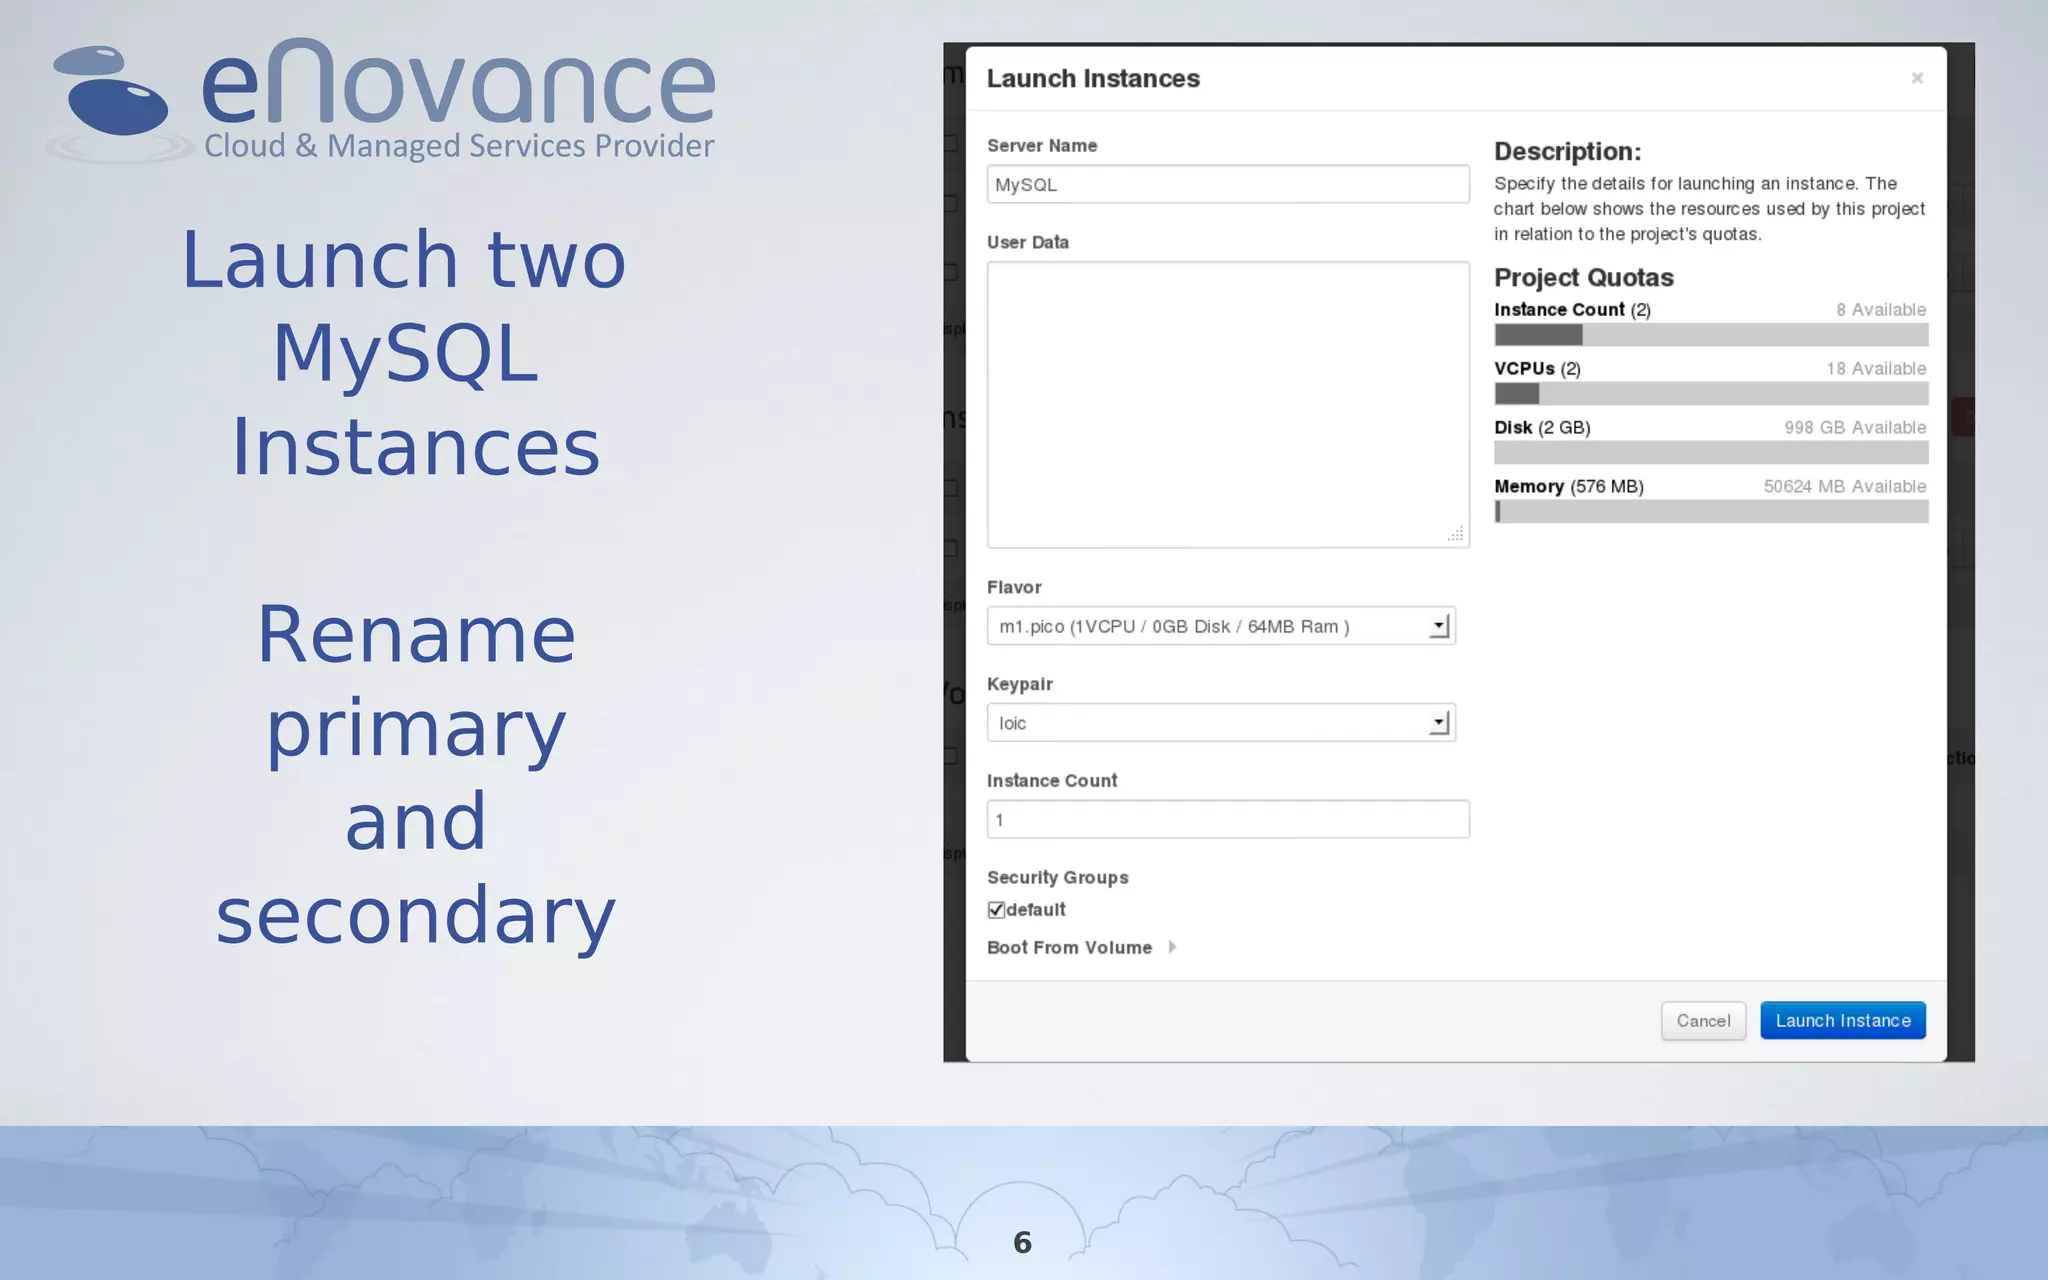This screenshot has width=2048, height=1280.
Task: Open the Keypair dropdown showing loic
Action: 1221,723
